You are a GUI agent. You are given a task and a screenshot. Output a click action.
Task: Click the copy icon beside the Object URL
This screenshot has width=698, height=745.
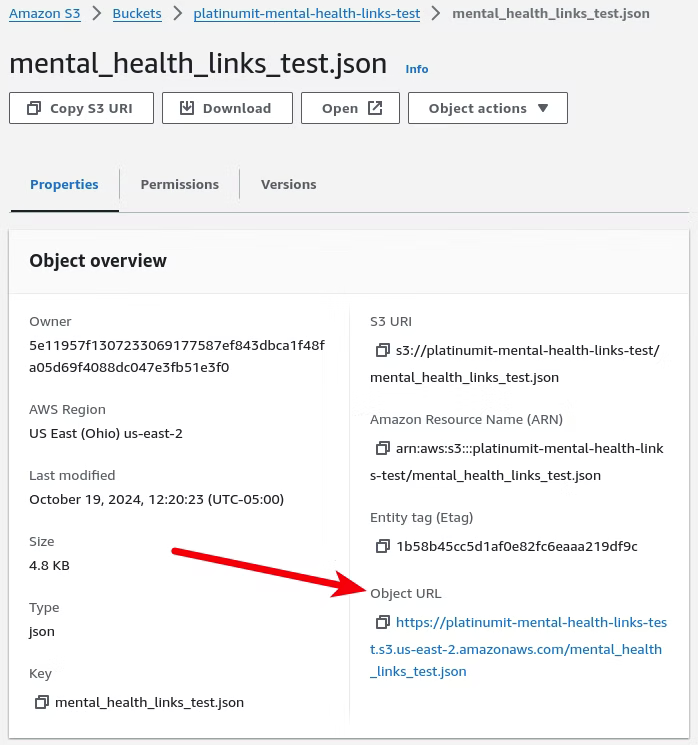382,622
